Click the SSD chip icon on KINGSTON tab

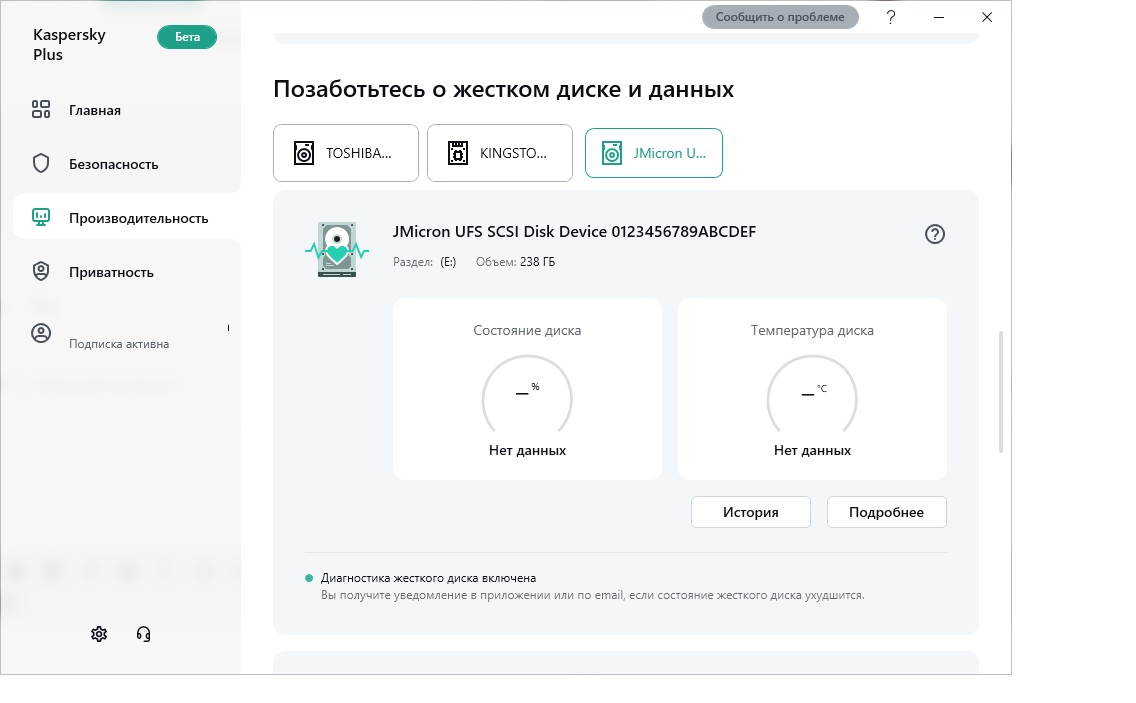point(458,153)
